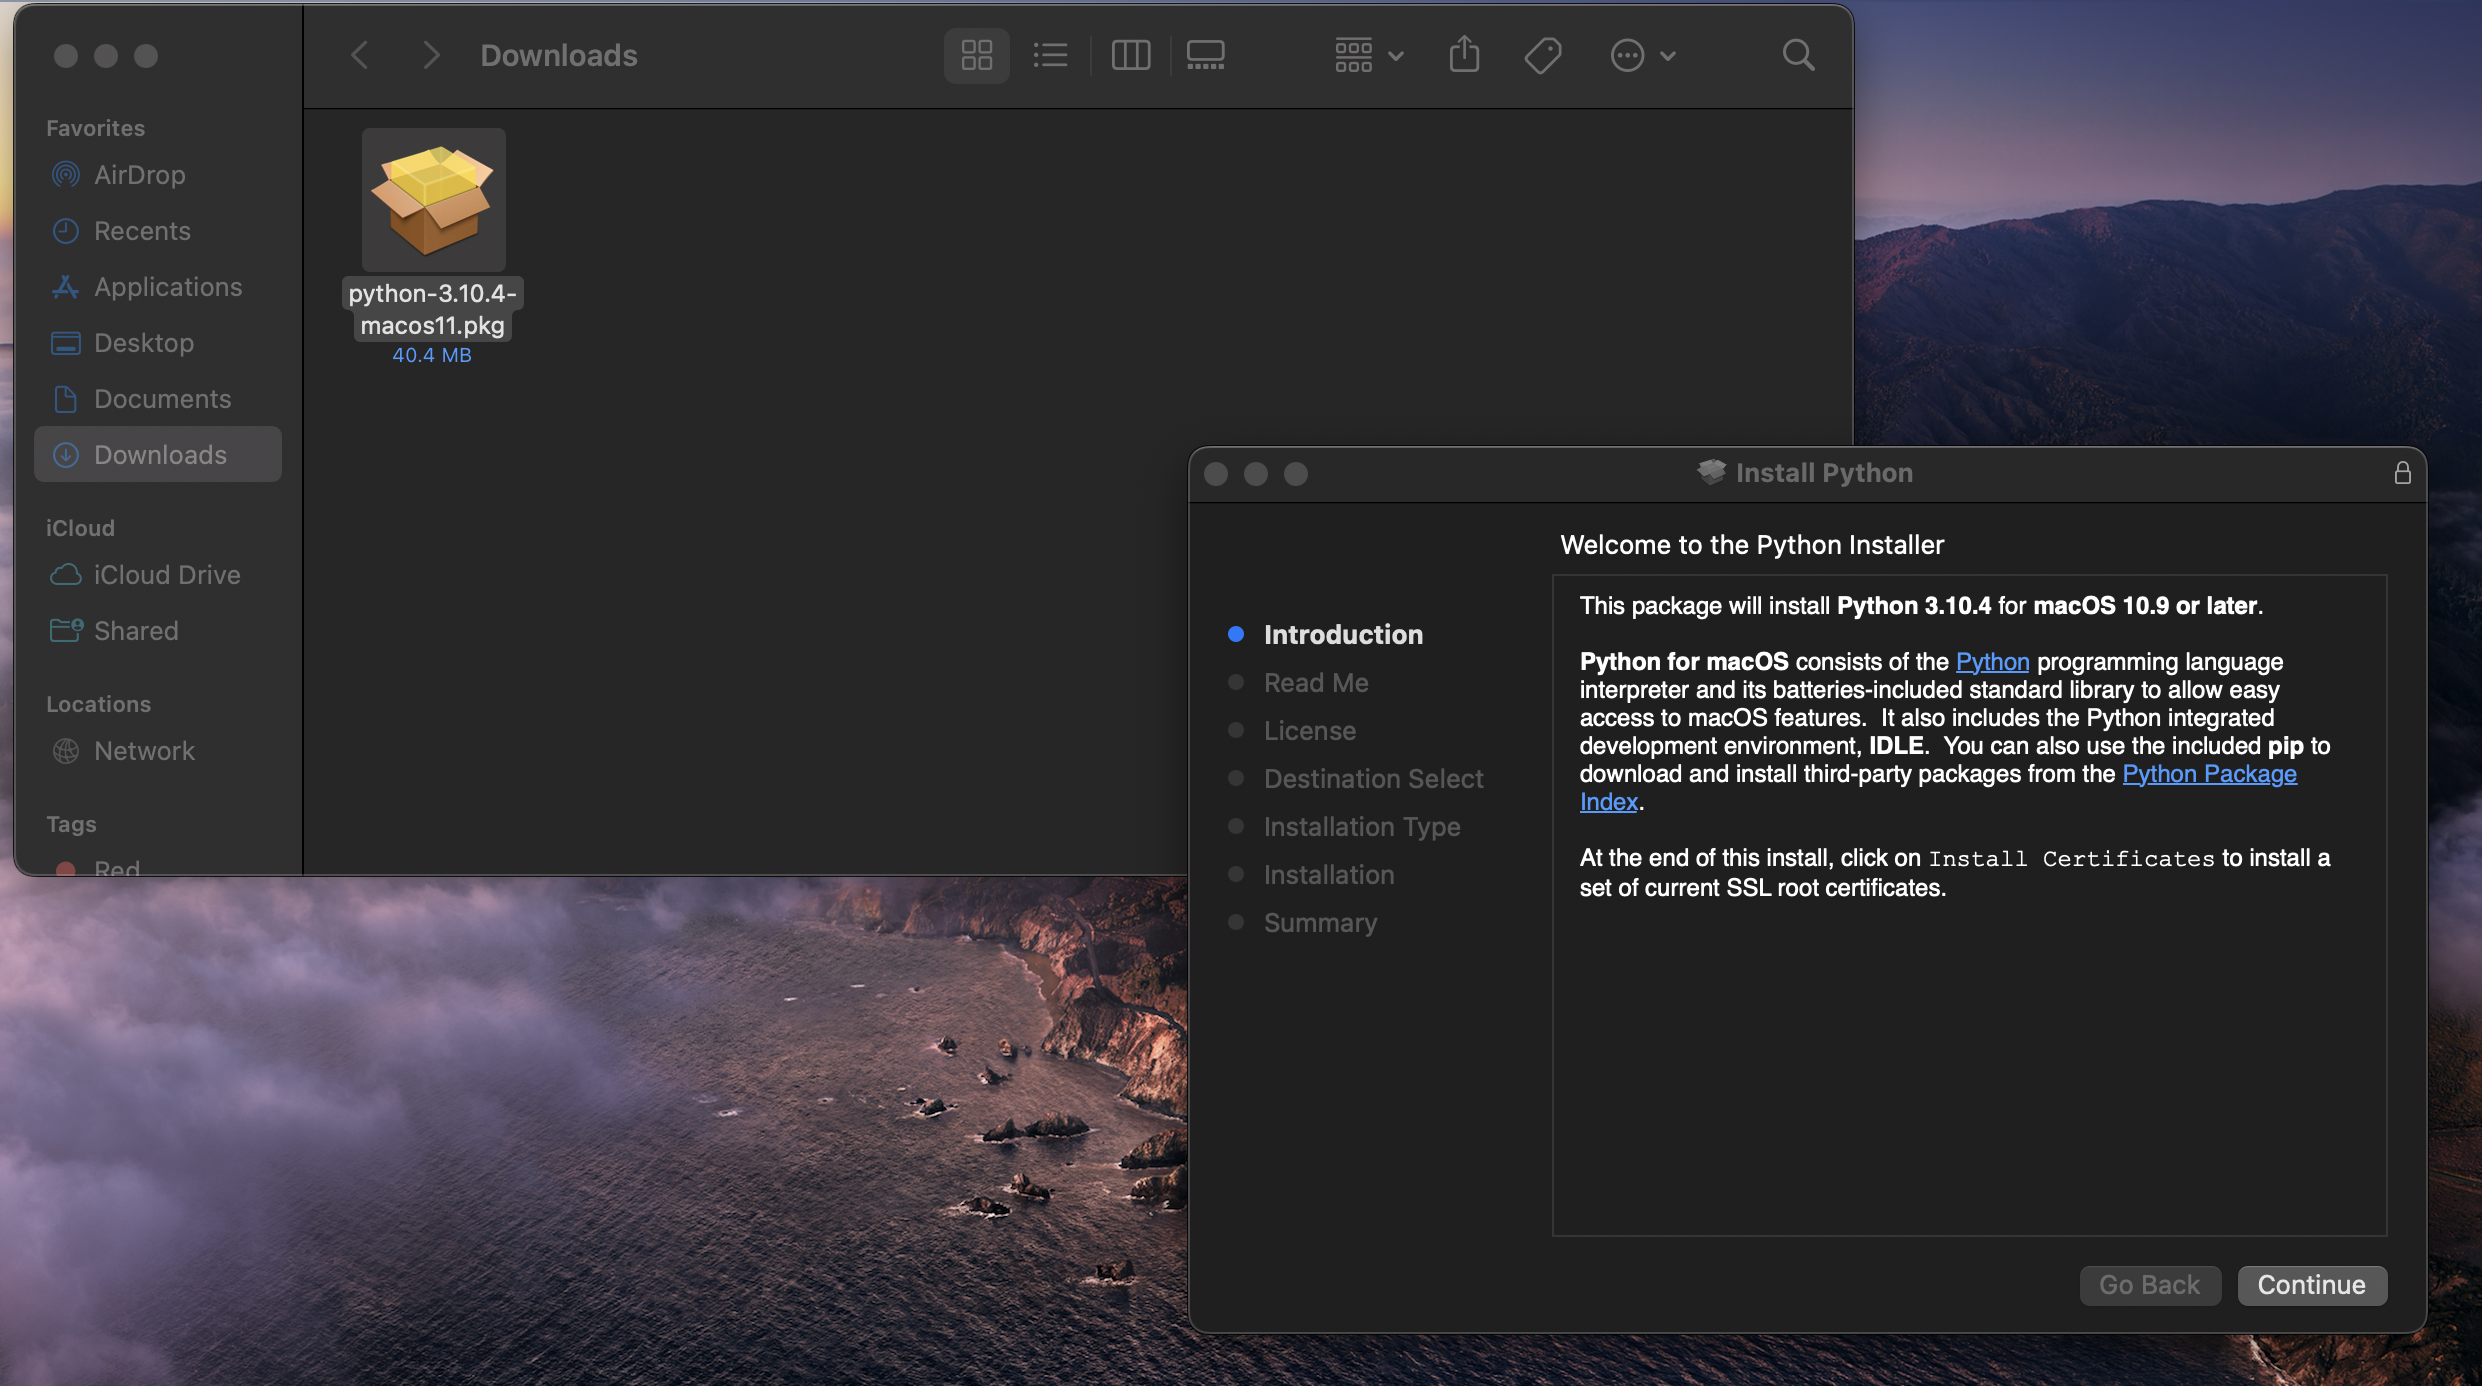Select Network under Locations

pyautogui.click(x=144, y=751)
